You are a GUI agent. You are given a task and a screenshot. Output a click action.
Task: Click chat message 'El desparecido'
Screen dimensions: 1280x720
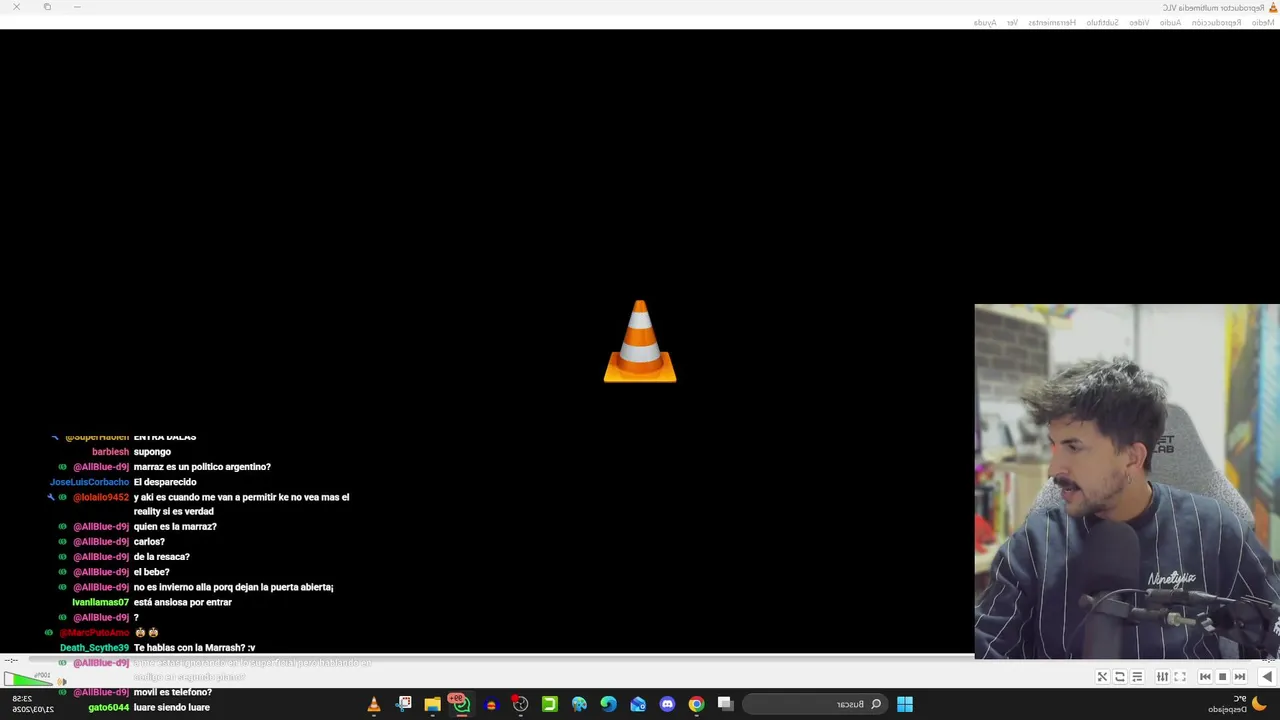(165, 482)
